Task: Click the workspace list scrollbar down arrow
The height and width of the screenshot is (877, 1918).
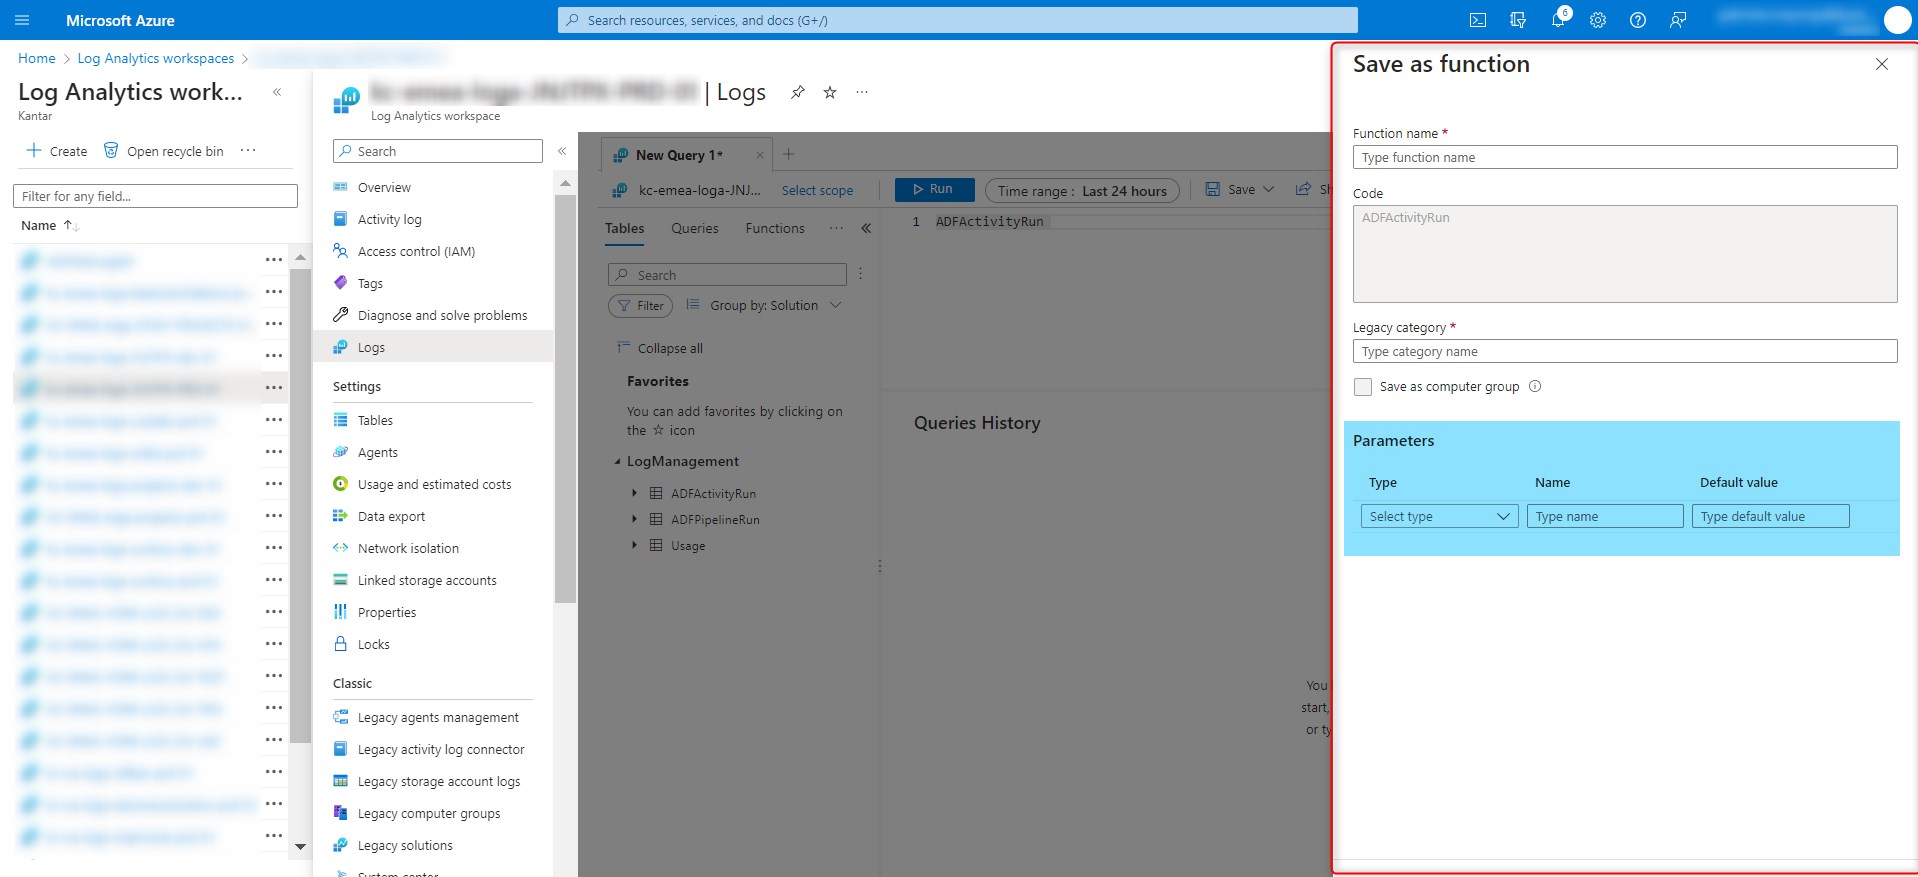Action: [300, 846]
